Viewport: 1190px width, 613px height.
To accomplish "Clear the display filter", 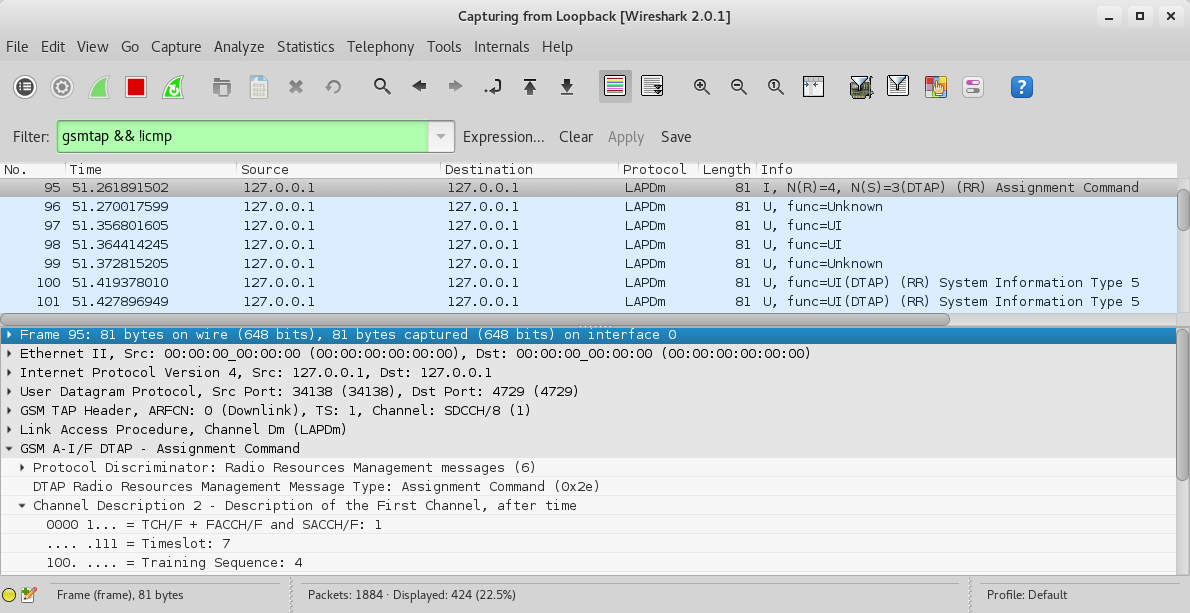I will [576, 137].
